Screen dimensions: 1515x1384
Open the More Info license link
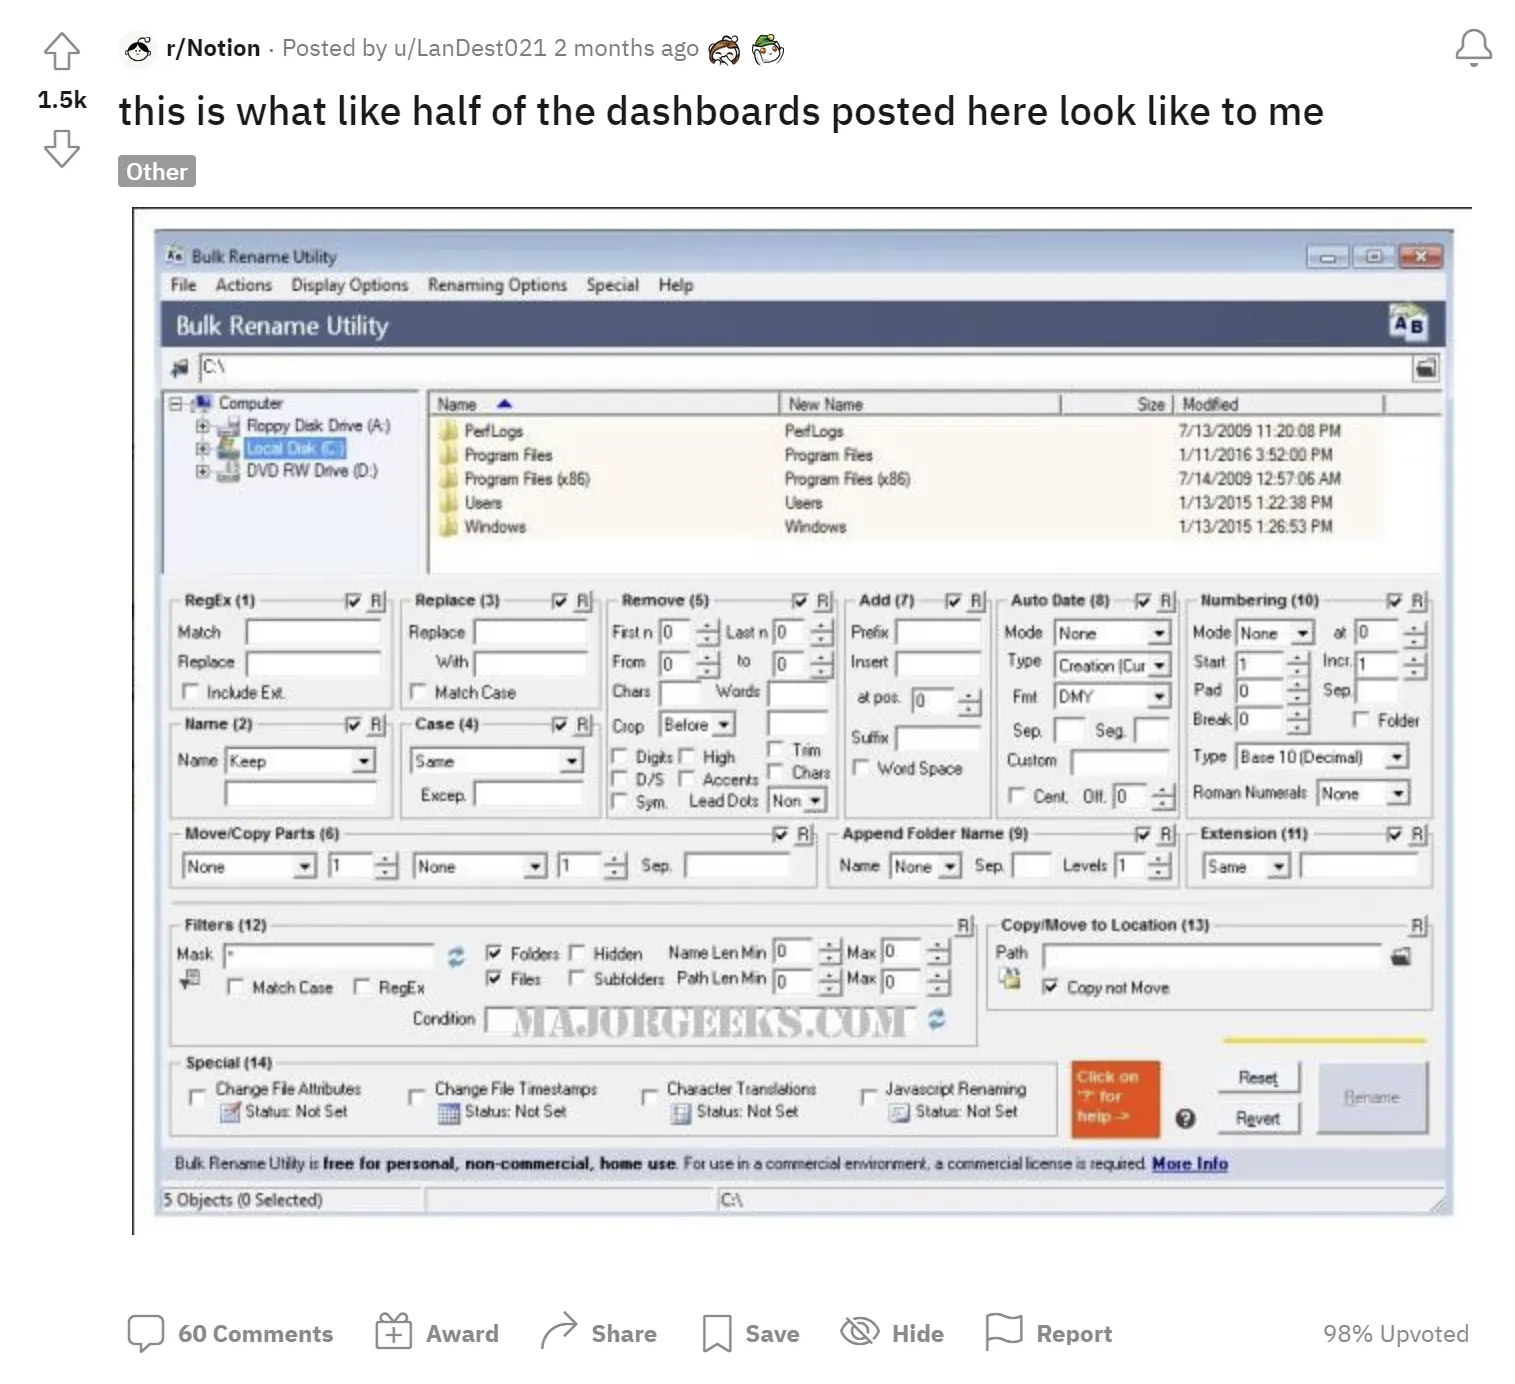coord(1189,1163)
